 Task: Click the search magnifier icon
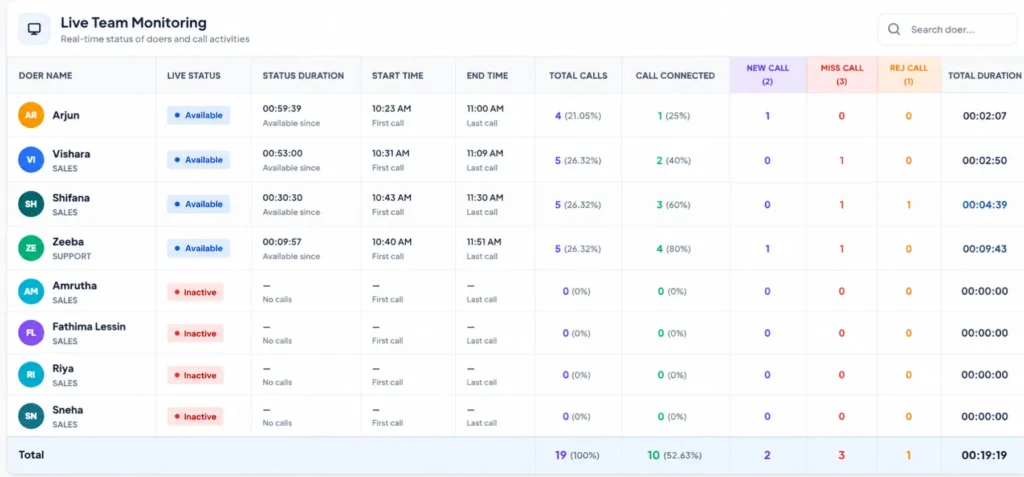894,29
